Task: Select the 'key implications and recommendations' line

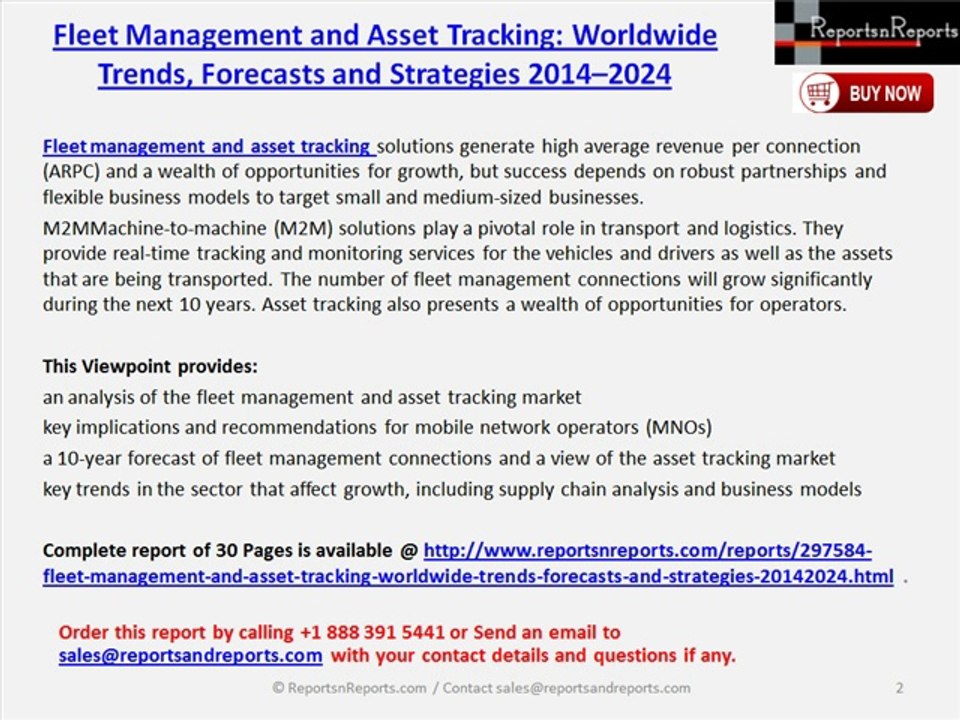Action: click(377, 427)
